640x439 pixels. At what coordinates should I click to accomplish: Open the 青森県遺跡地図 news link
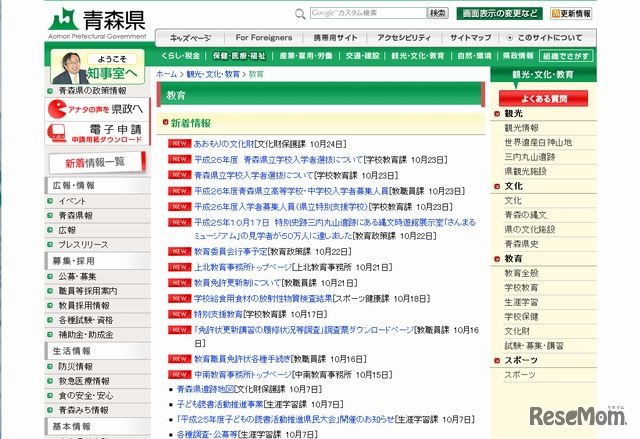coord(205,390)
